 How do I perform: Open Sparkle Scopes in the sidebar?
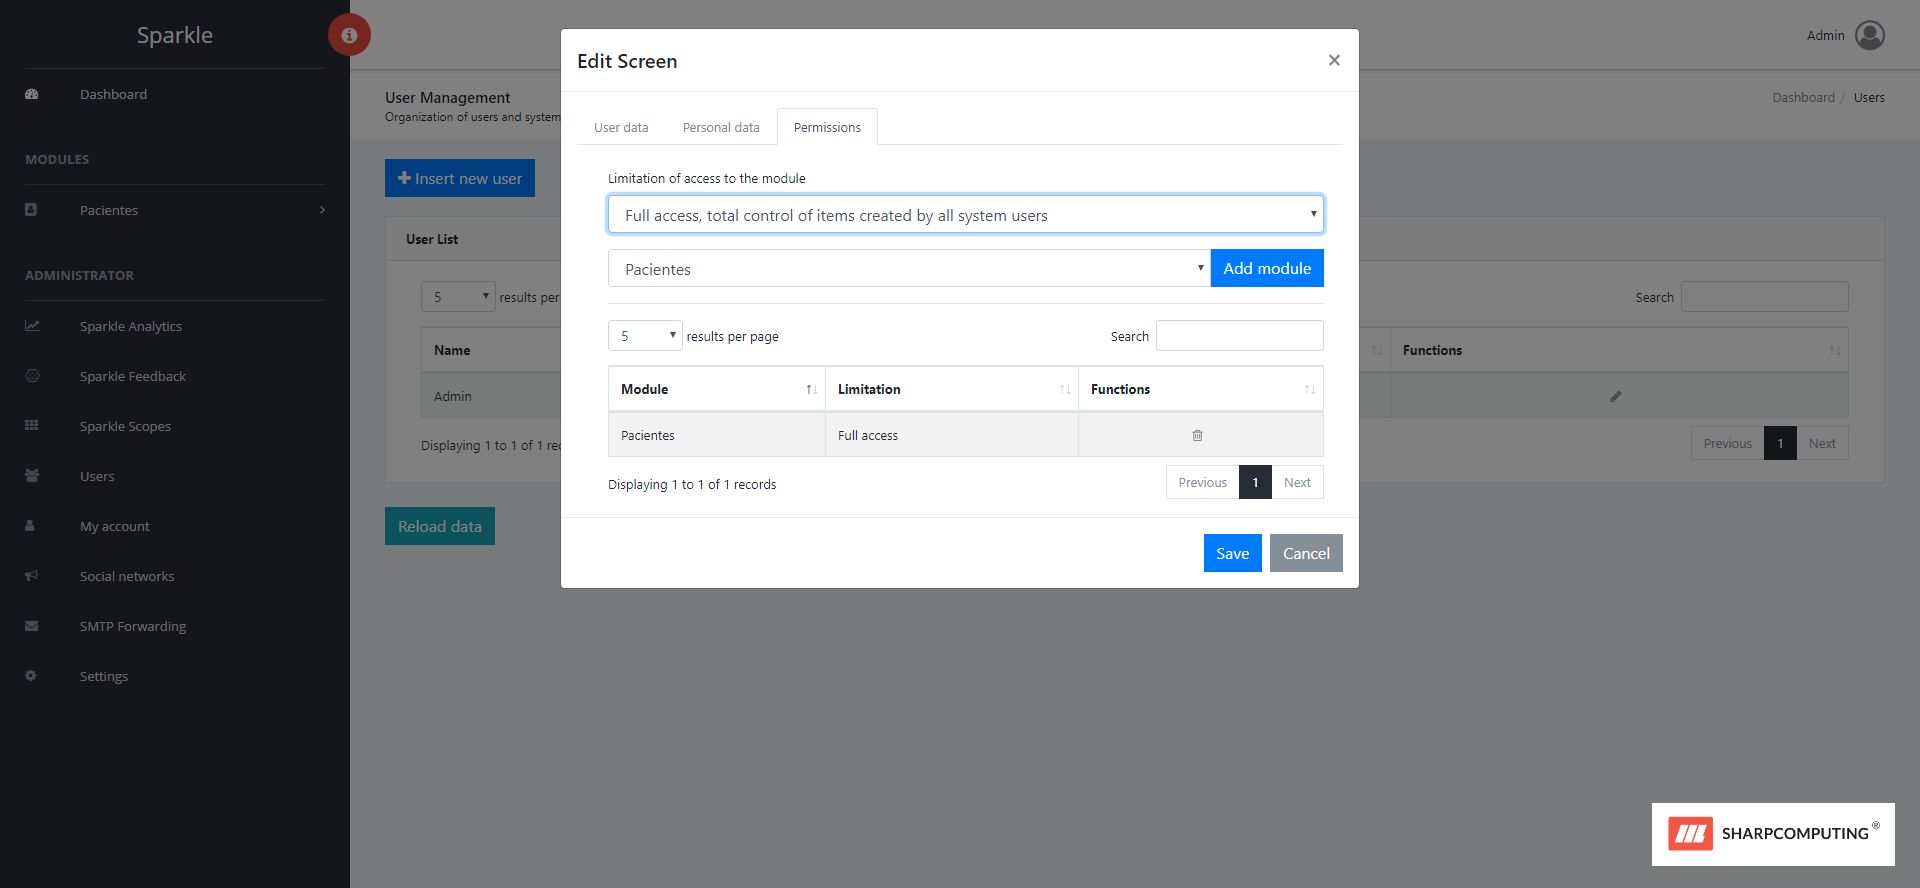(x=125, y=426)
